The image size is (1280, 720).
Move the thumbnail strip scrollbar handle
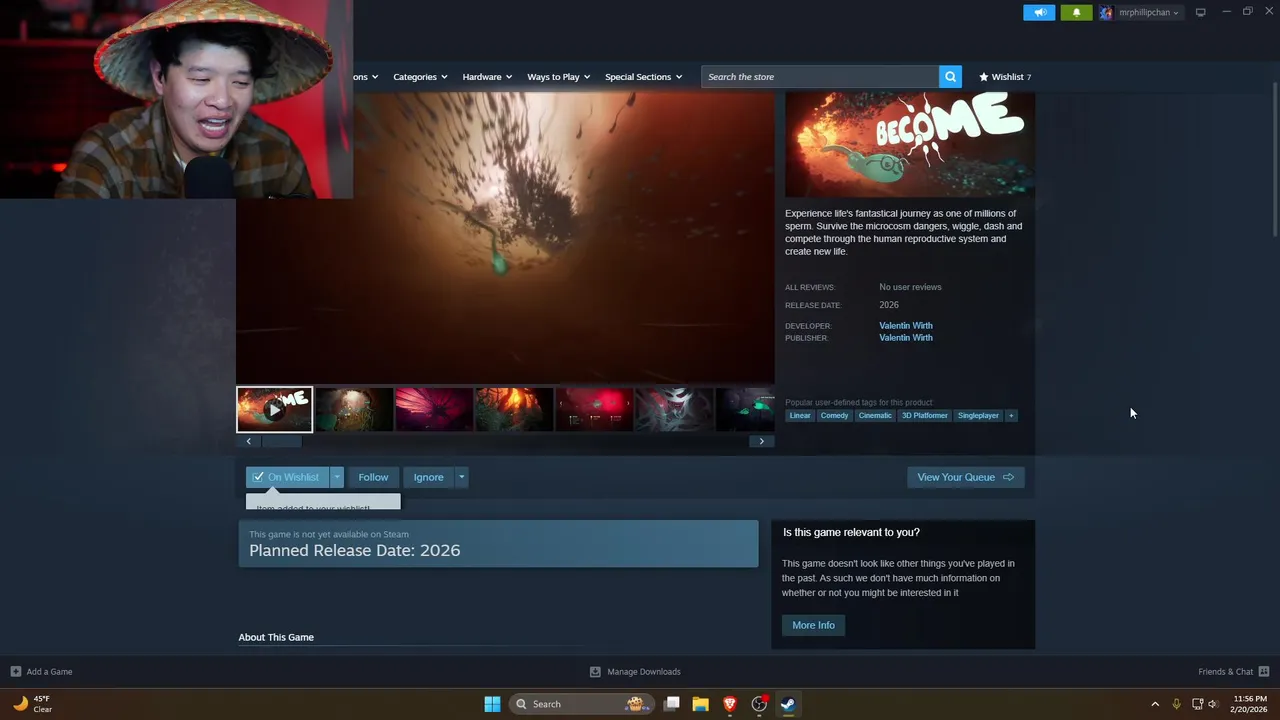tap(281, 441)
